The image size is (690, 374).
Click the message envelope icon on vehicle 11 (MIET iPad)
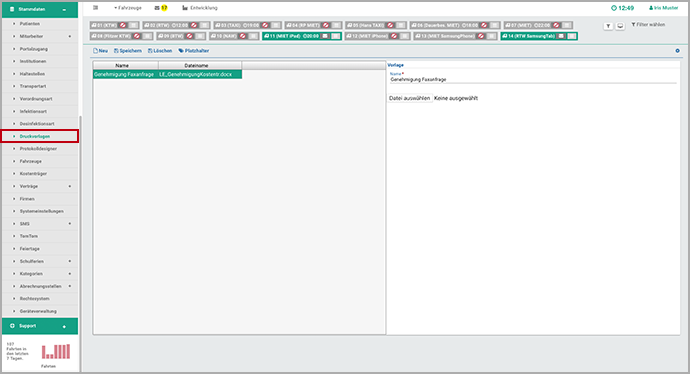click(325, 36)
